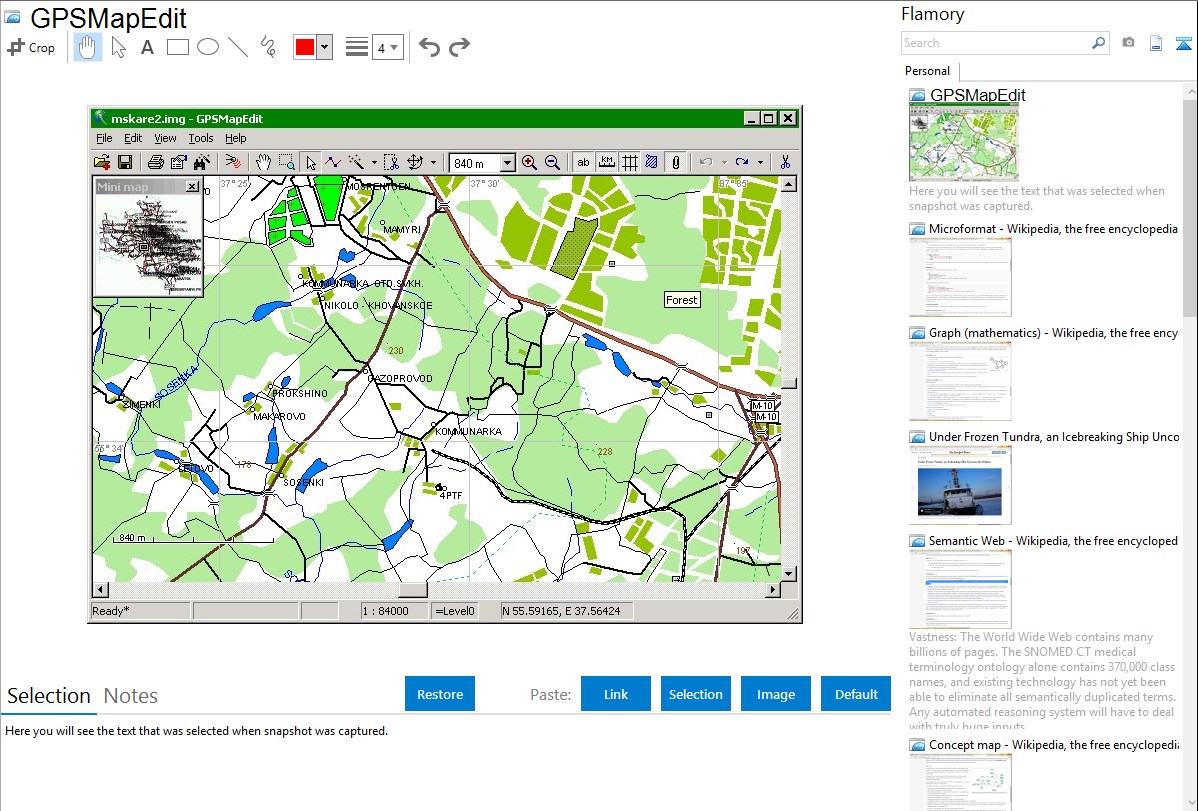Choose the rectangle shape tool
This screenshot has height=811, width=1198.
coord(177,47)
